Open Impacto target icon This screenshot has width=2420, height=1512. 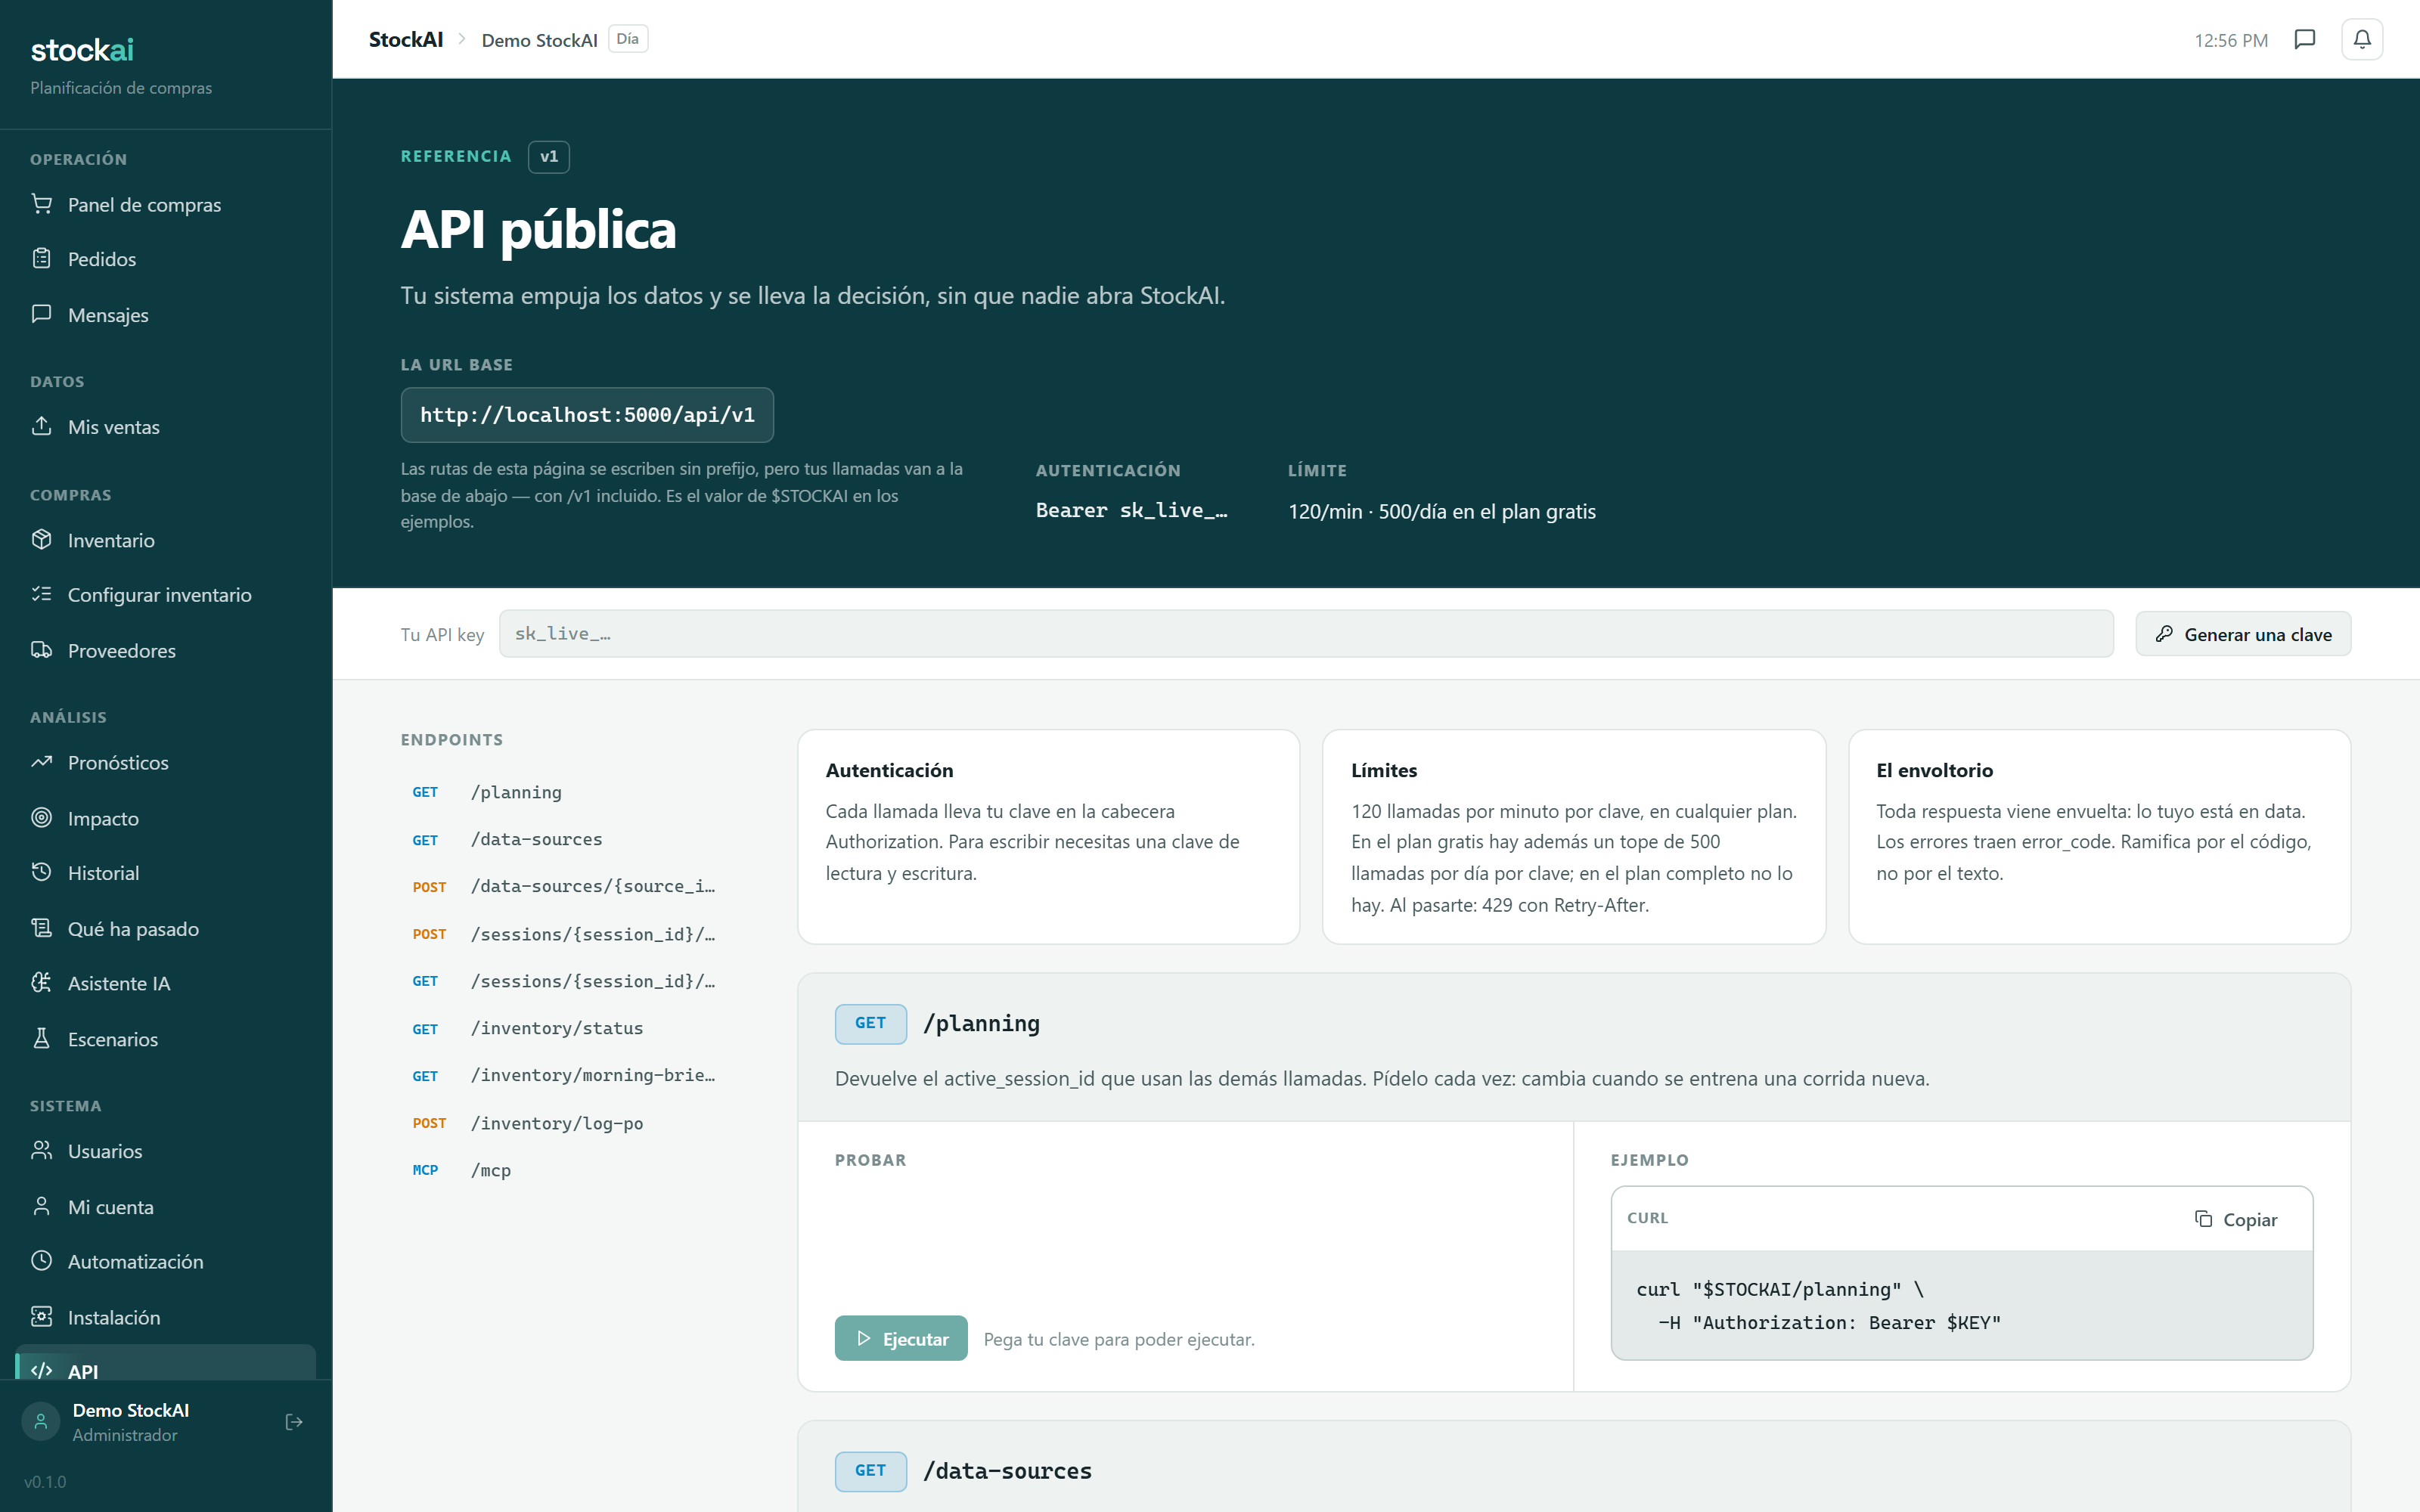41,818
